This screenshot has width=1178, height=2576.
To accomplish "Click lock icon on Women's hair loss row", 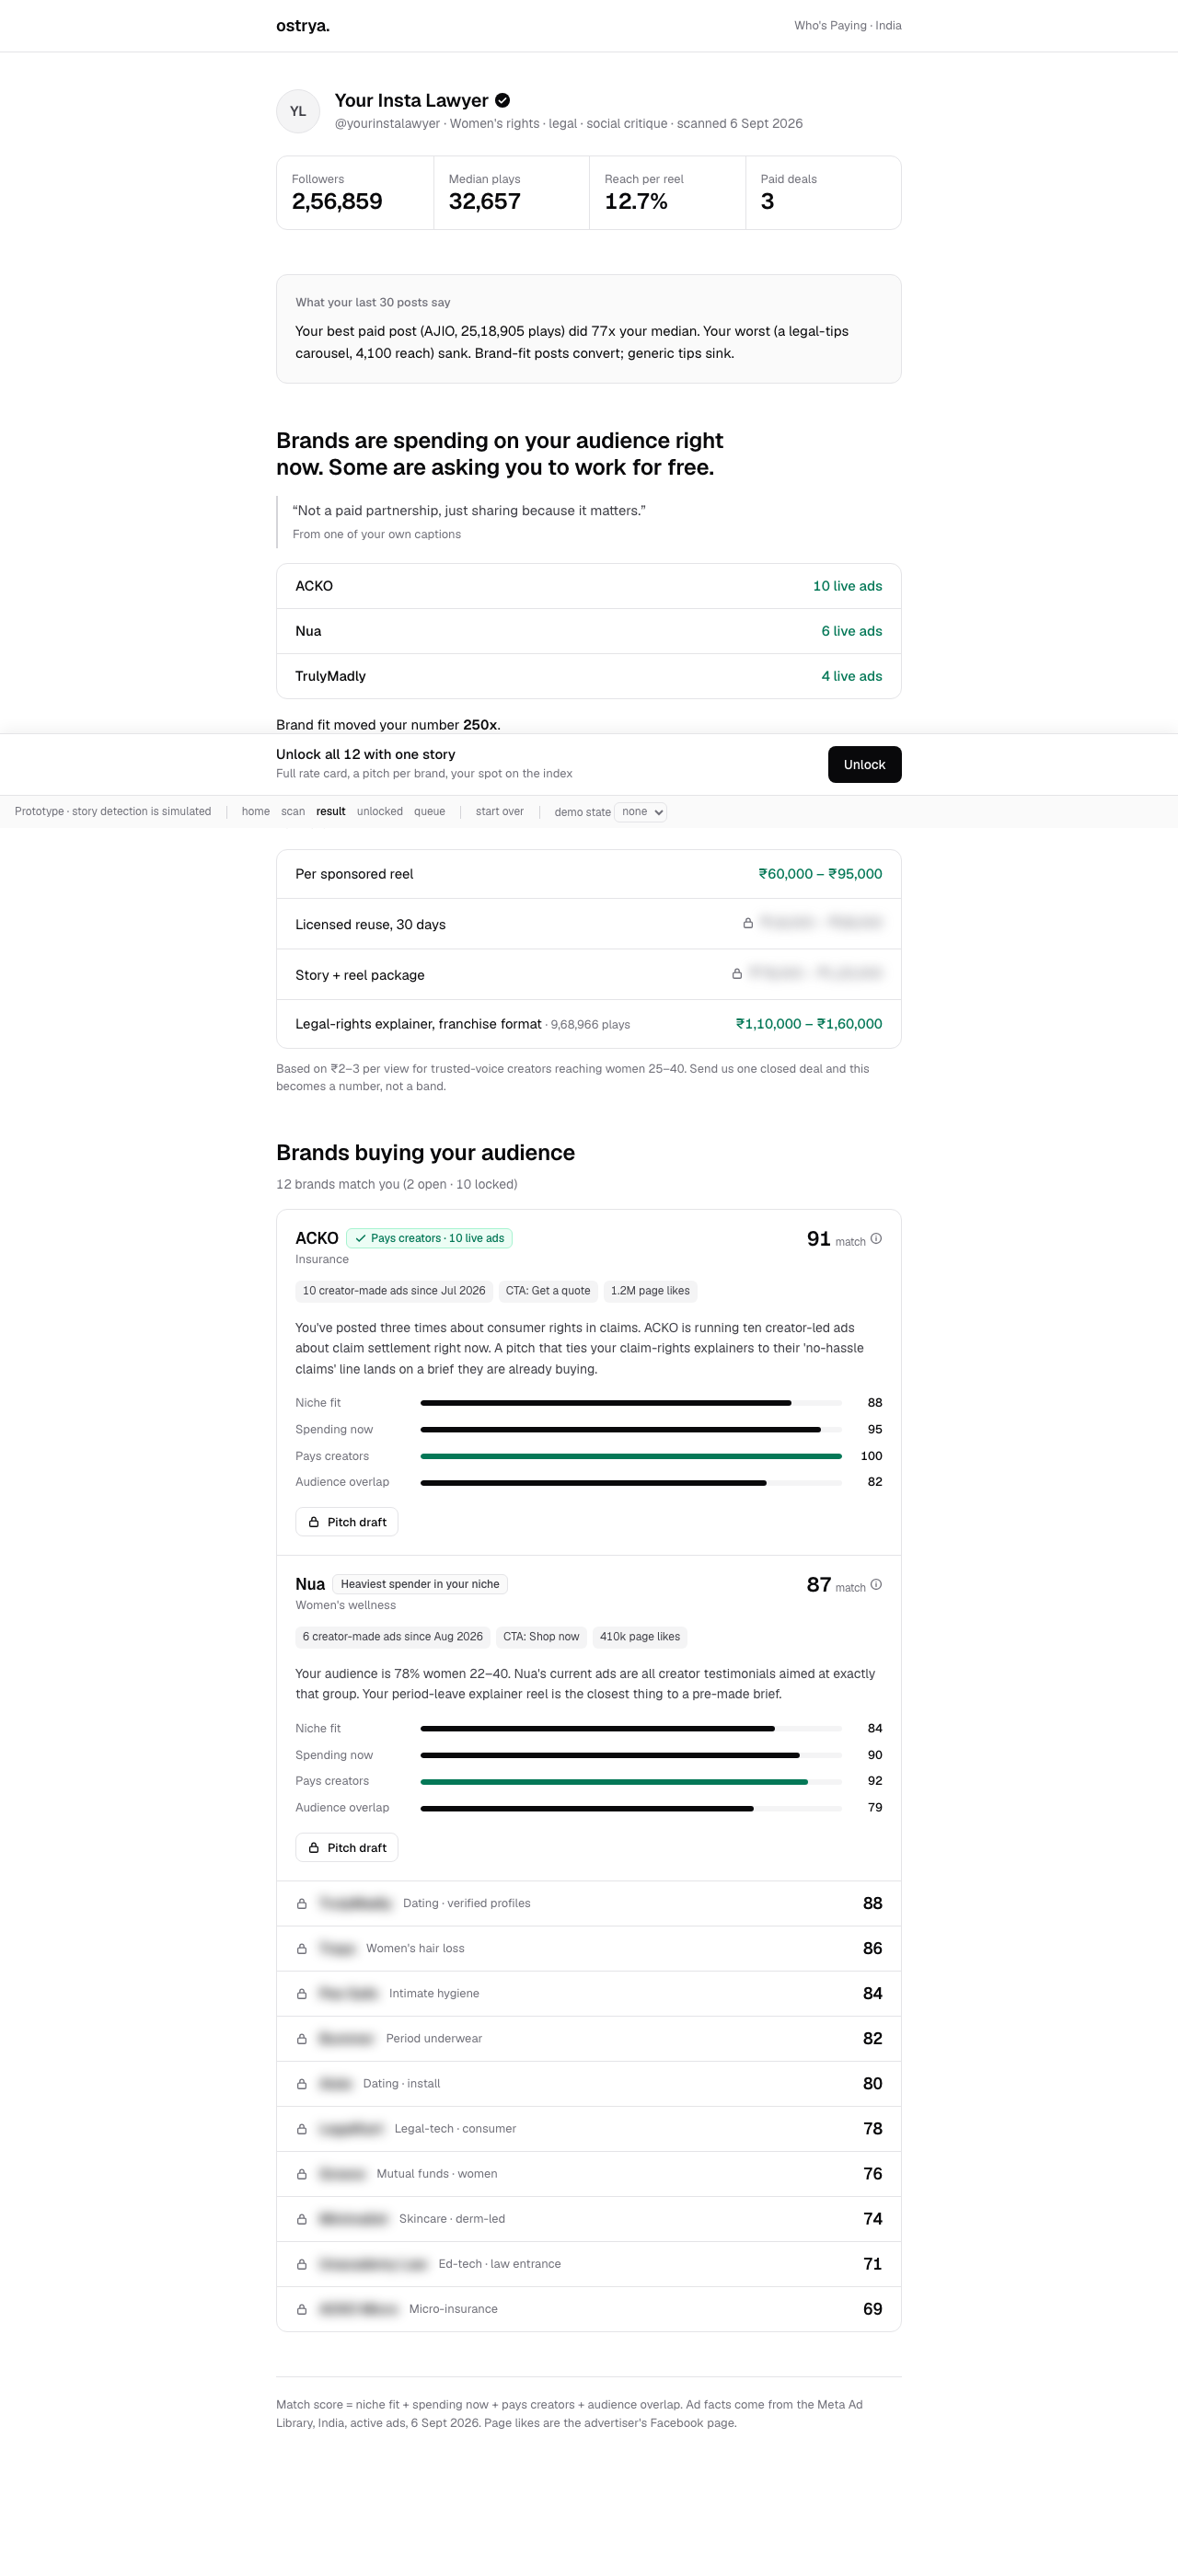I will tap(301, 1949).
